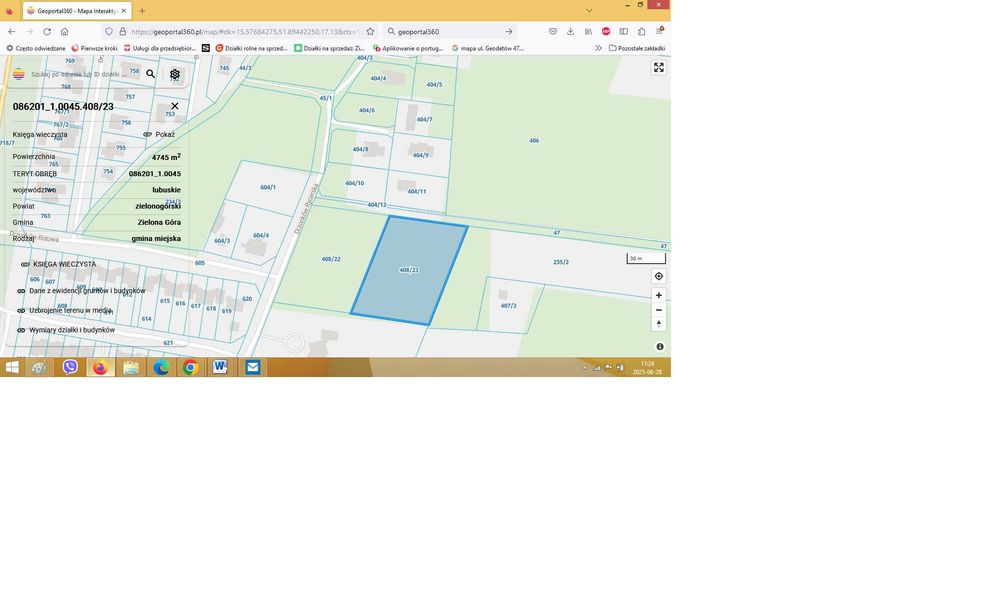Open Usługi dla przedsiębior... bookmark
This screenshot has height=595, width=1000.
tap(160, 48)
